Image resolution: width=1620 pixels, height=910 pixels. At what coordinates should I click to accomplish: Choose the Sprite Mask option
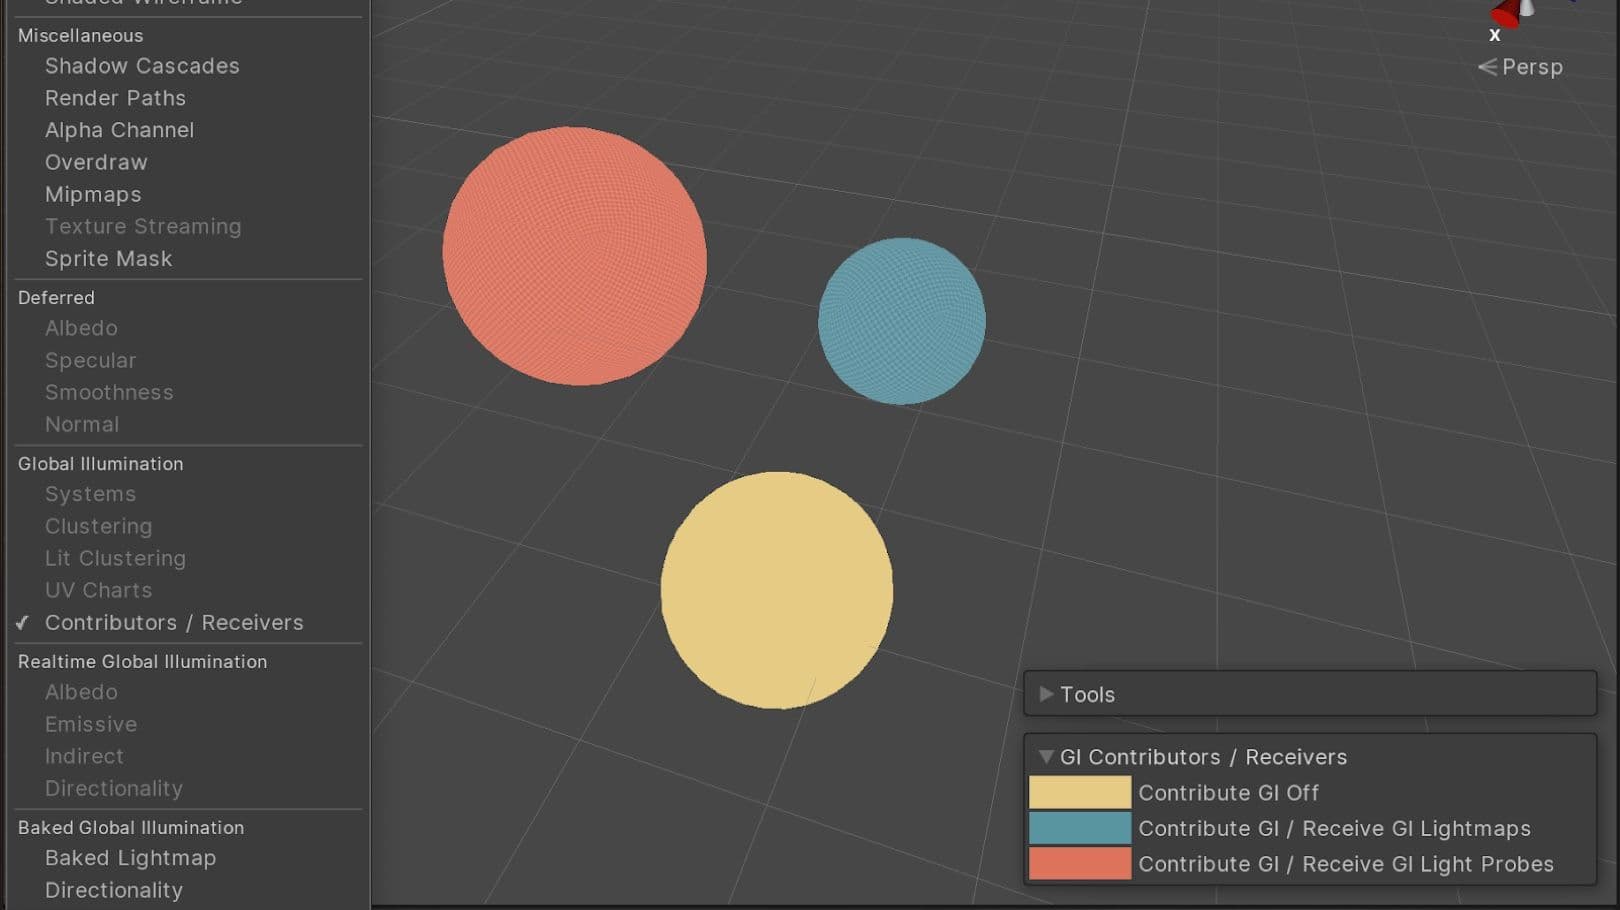pyautogui.click(x=108, y=258)
